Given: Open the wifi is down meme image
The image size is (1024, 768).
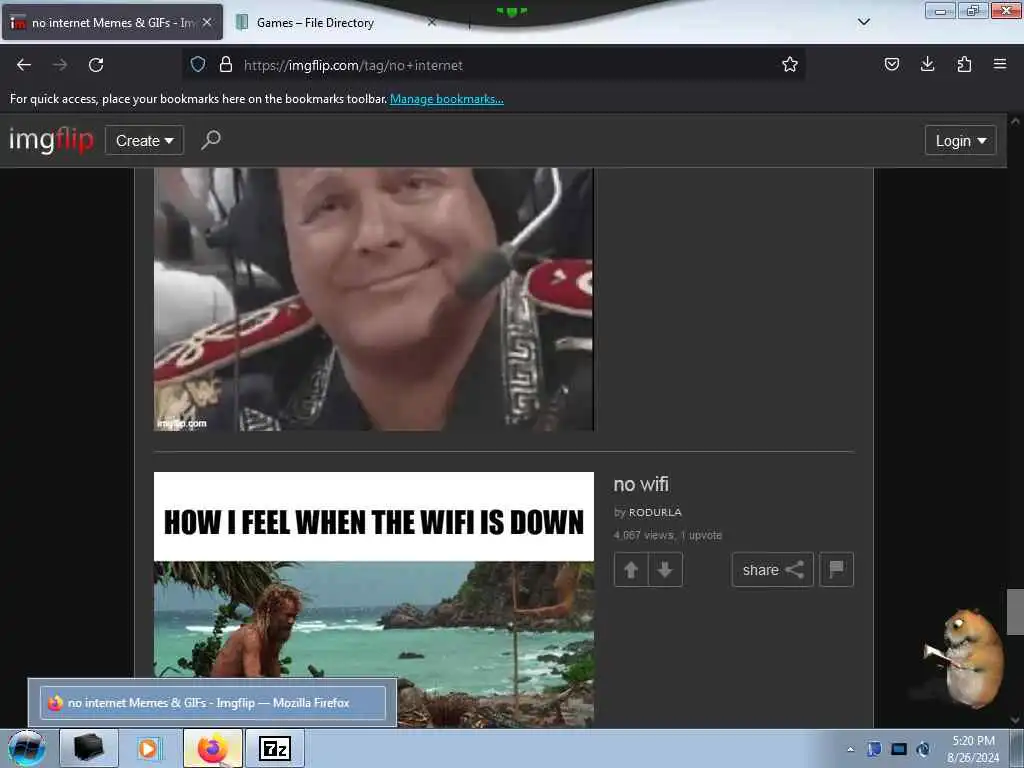Looking at the screenshot, I should tap(374, 600).
